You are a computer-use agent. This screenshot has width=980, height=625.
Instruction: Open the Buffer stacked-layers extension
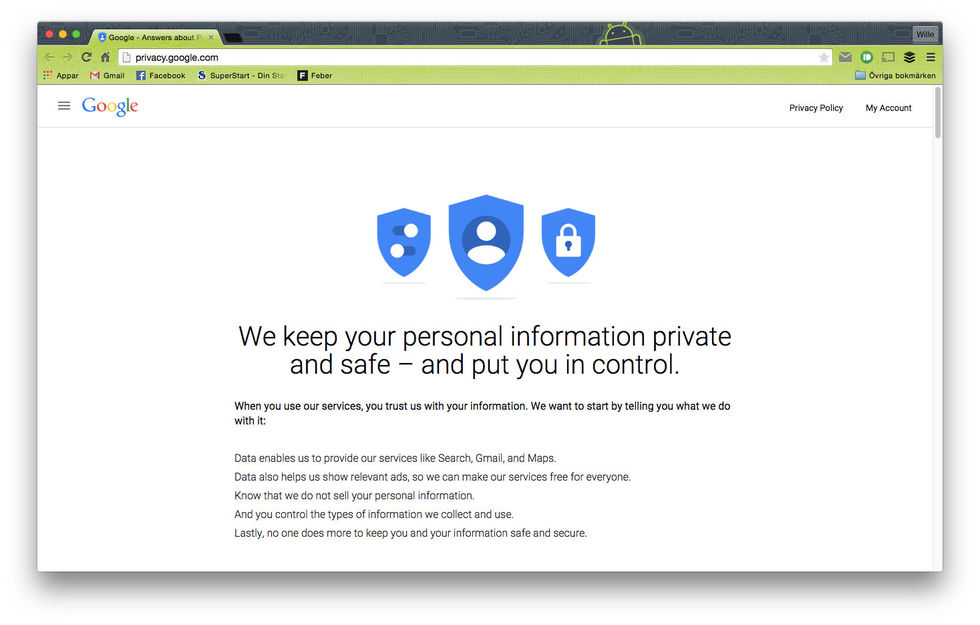pyautogui.click(x=909, y=57)
